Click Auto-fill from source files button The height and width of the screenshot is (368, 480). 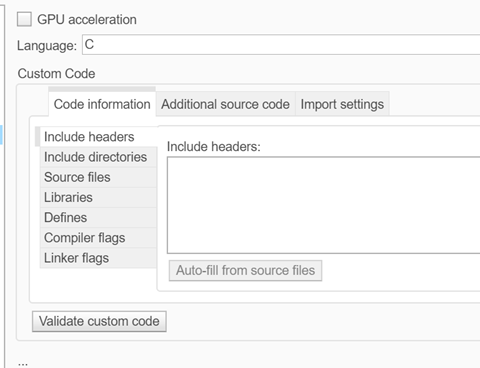[x=245, y=270]
